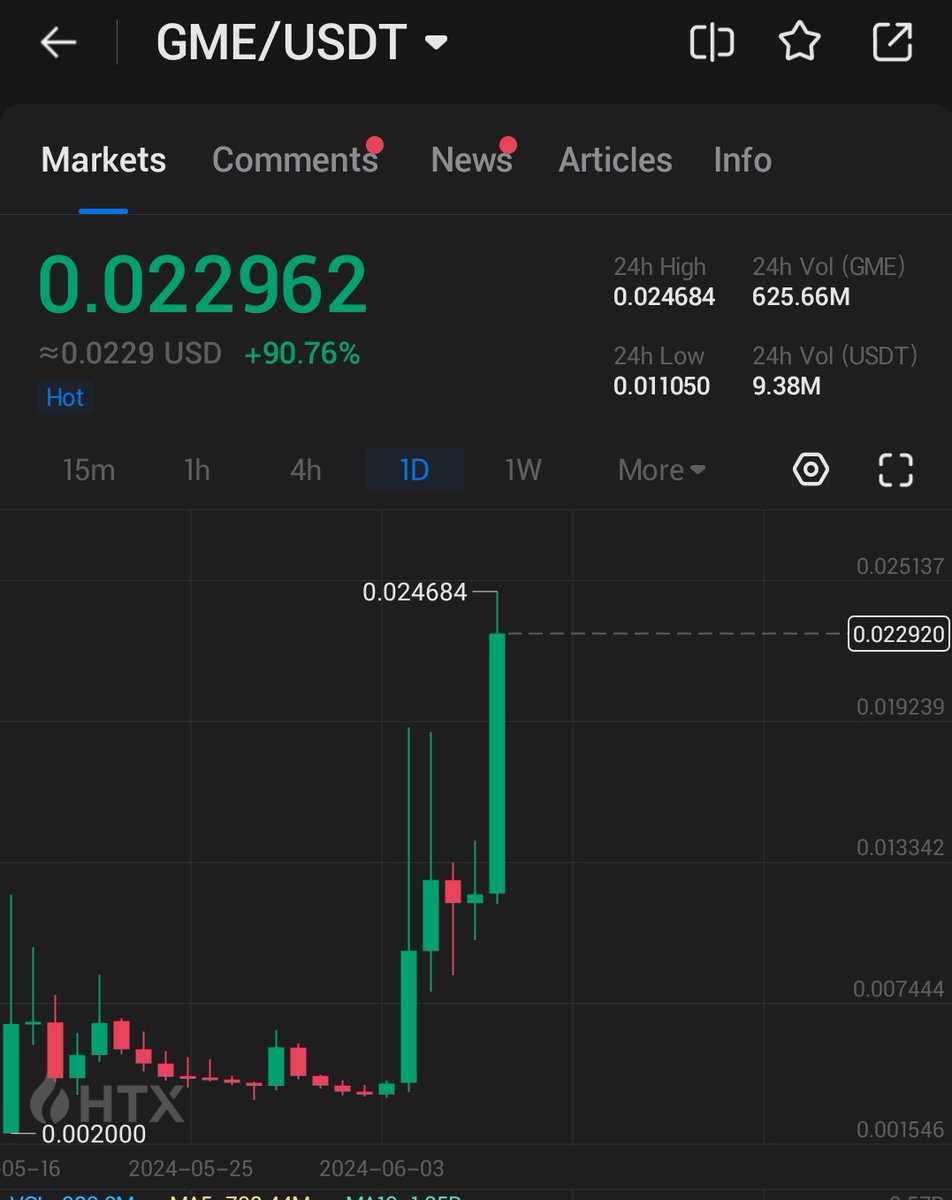Viewport: 952px width, 1200px height.
Task: Open the Articles tab
Action: point(615,160)
